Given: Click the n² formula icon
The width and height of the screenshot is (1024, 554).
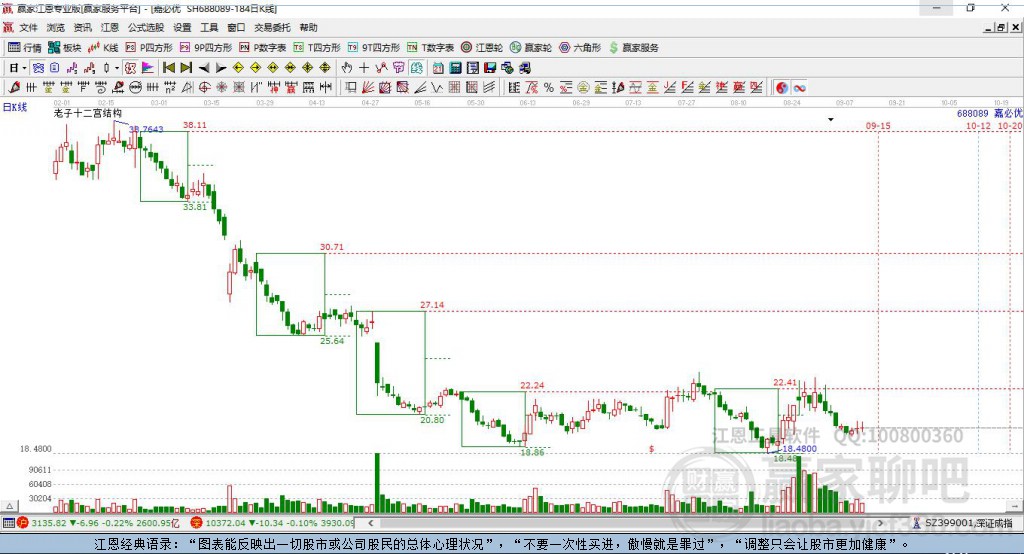Looking at the screenshot, I should tap(170, 88).
